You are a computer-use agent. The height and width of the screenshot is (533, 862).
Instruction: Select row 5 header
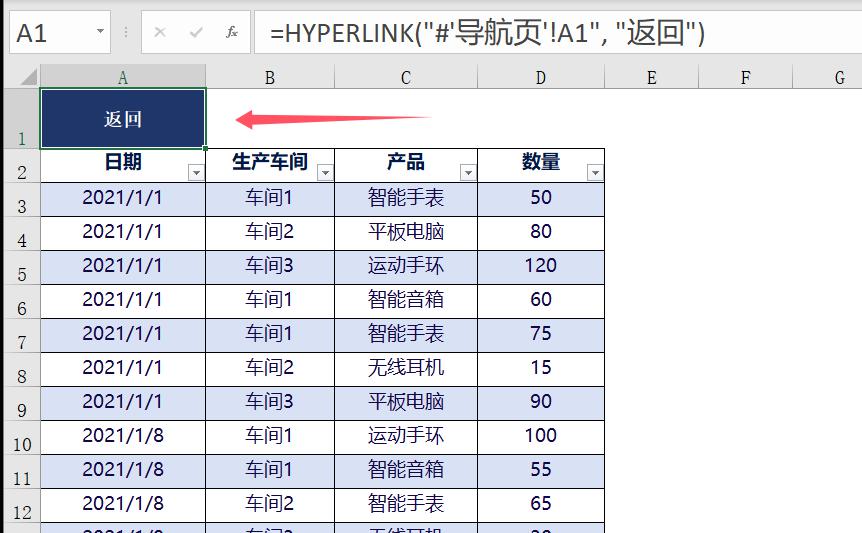[22, 268]
